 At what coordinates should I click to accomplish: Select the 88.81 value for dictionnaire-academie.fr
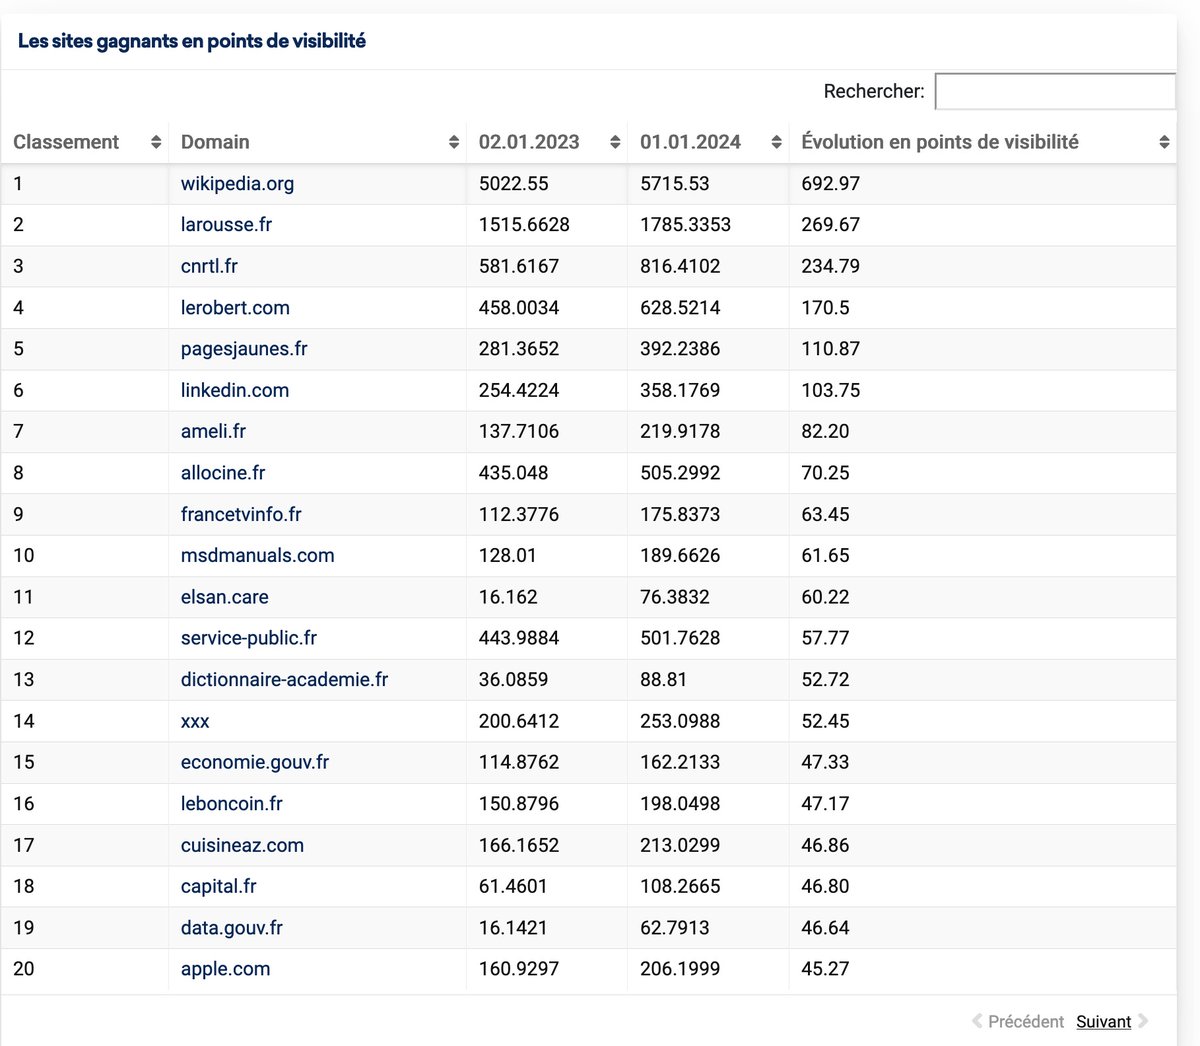(664, 679)
